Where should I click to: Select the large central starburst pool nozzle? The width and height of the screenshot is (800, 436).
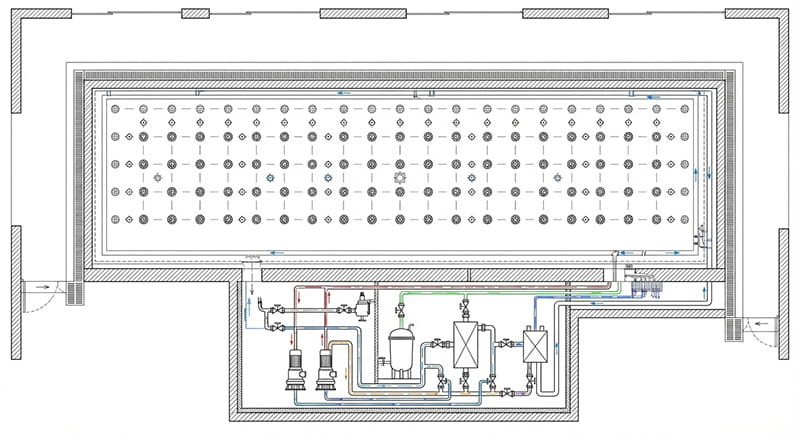click(x=400, y=177)
